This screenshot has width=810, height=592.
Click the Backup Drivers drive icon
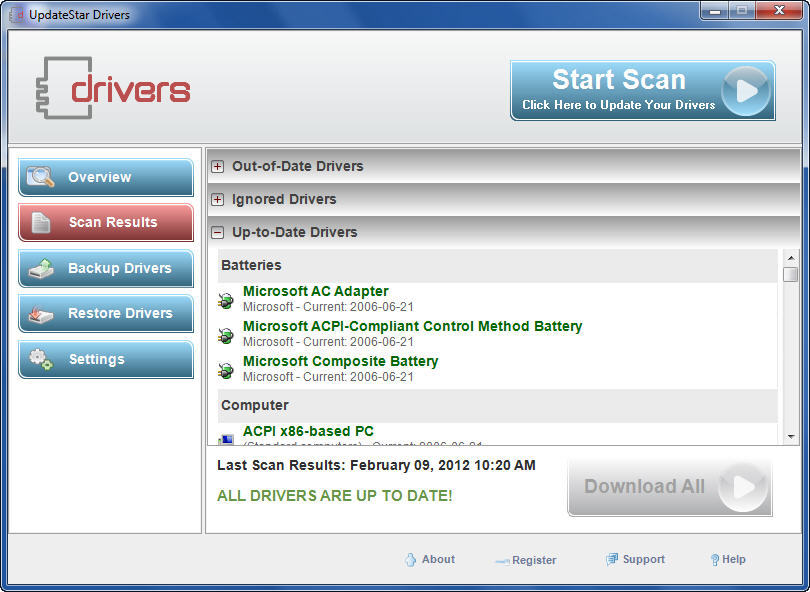click(x=41, y=268)
